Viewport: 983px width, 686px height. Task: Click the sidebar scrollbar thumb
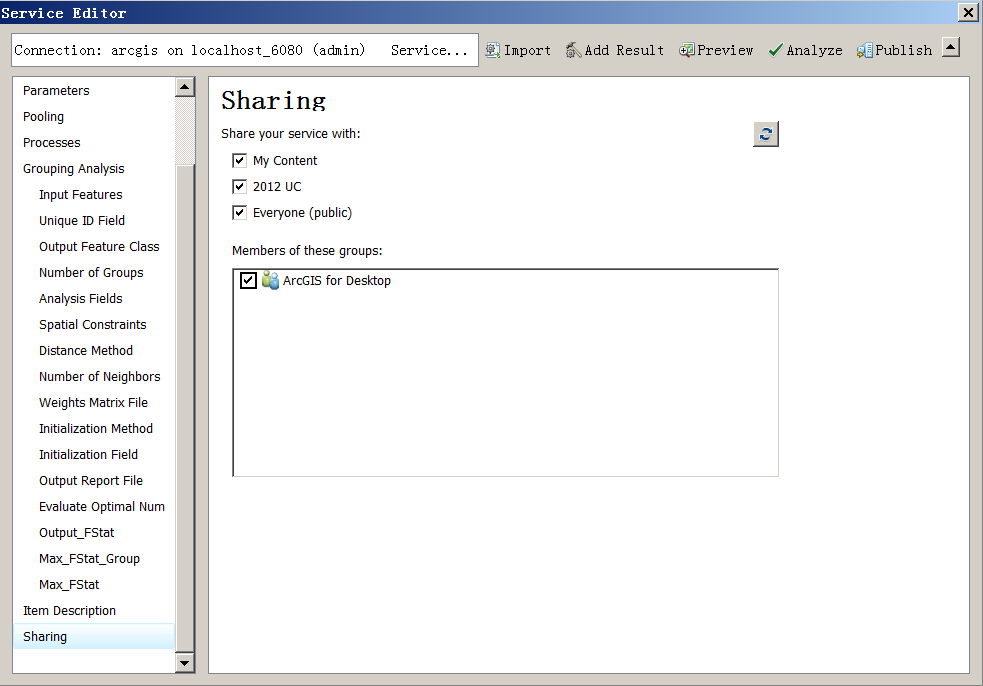[x=185, y=409]
